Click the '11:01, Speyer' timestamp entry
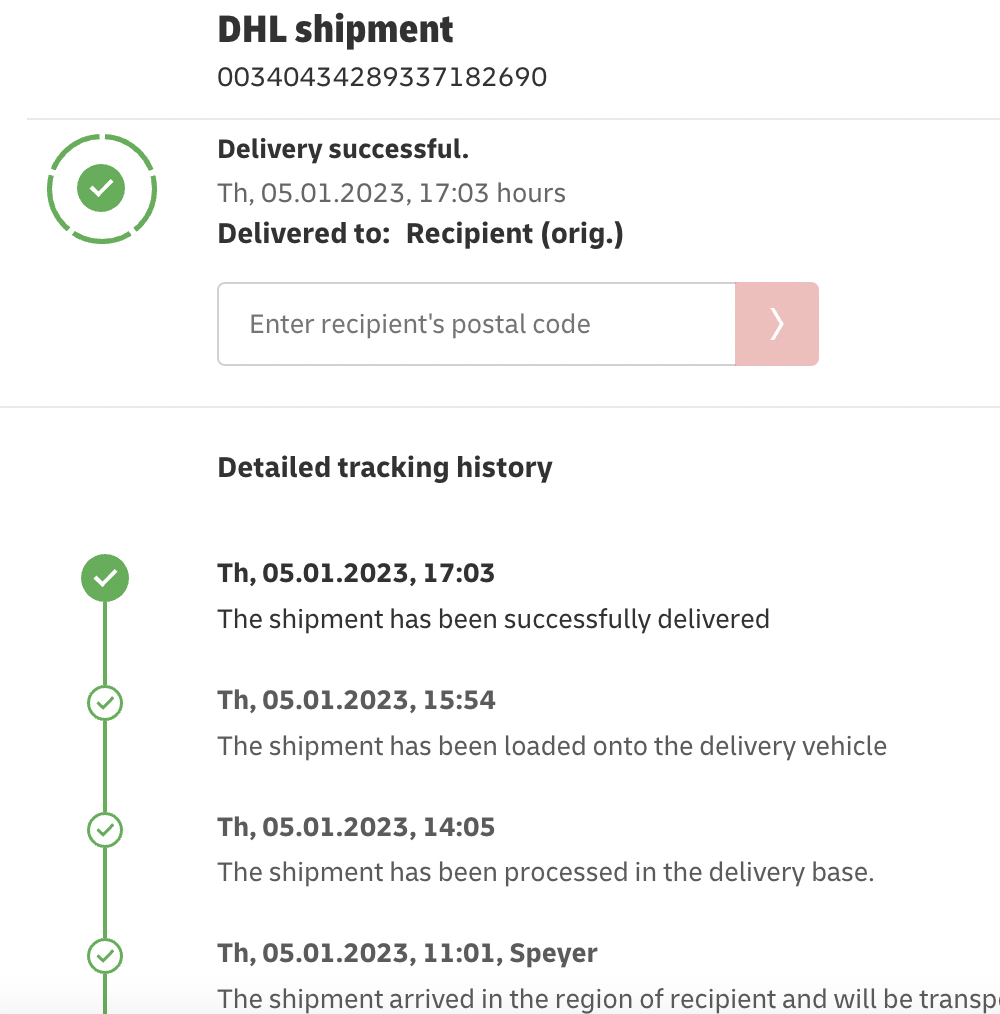 pos(407,953)
